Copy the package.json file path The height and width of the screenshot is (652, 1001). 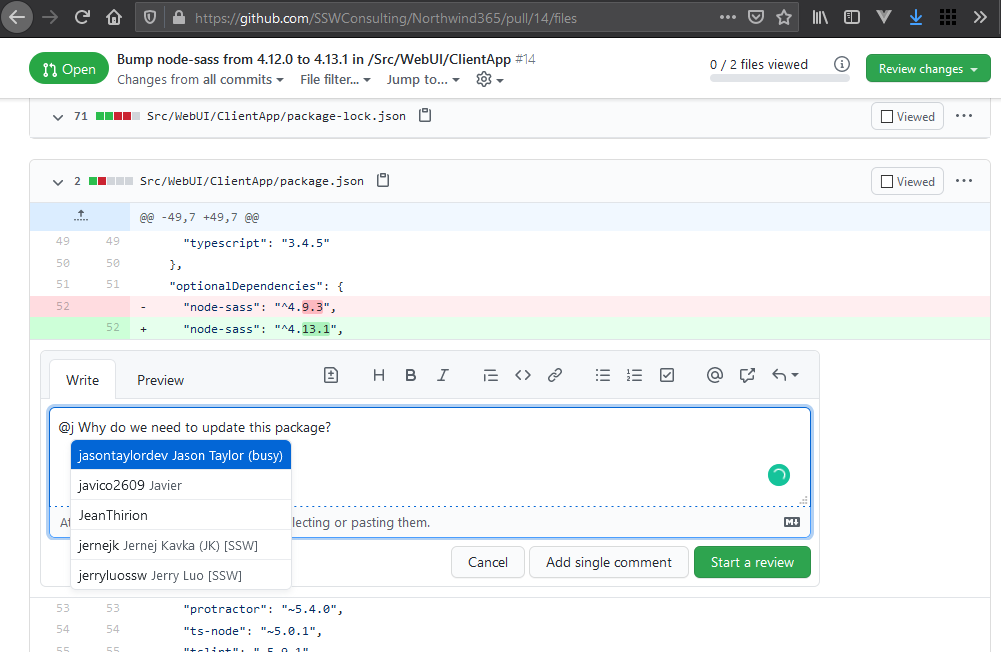click(x=382, y=181)
